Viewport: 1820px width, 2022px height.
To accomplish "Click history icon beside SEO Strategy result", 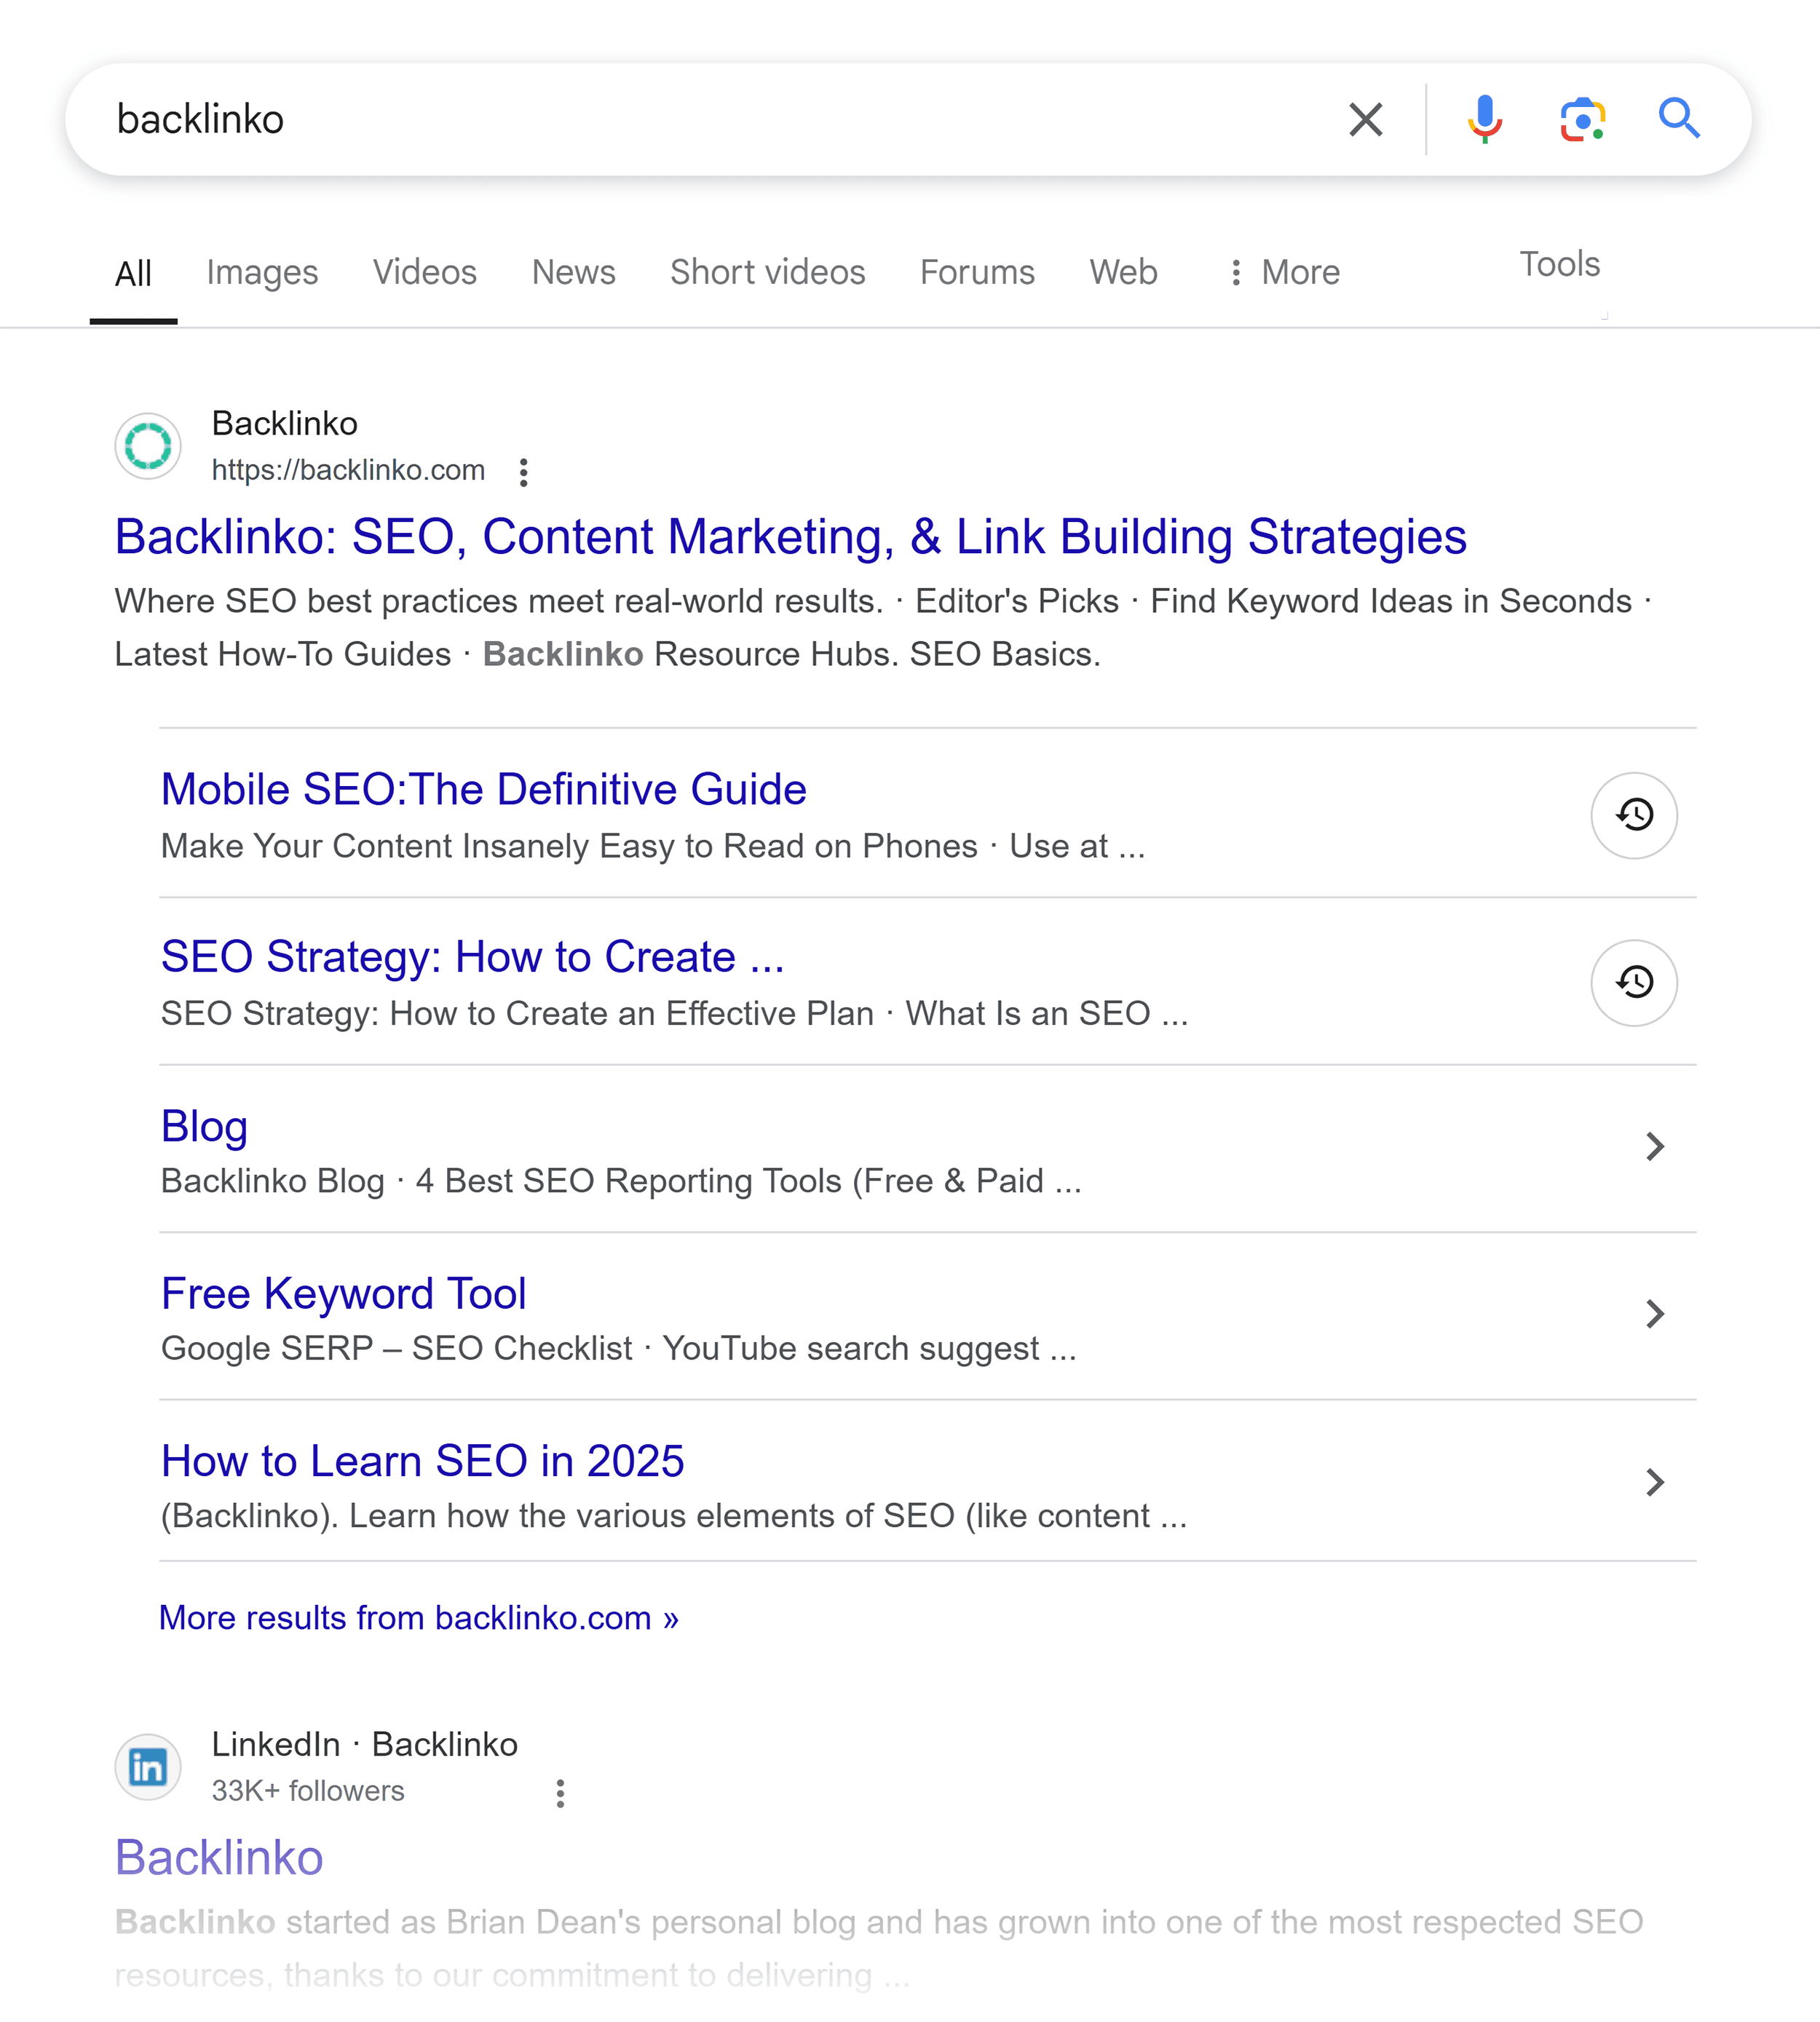I will coord(1634,983).
